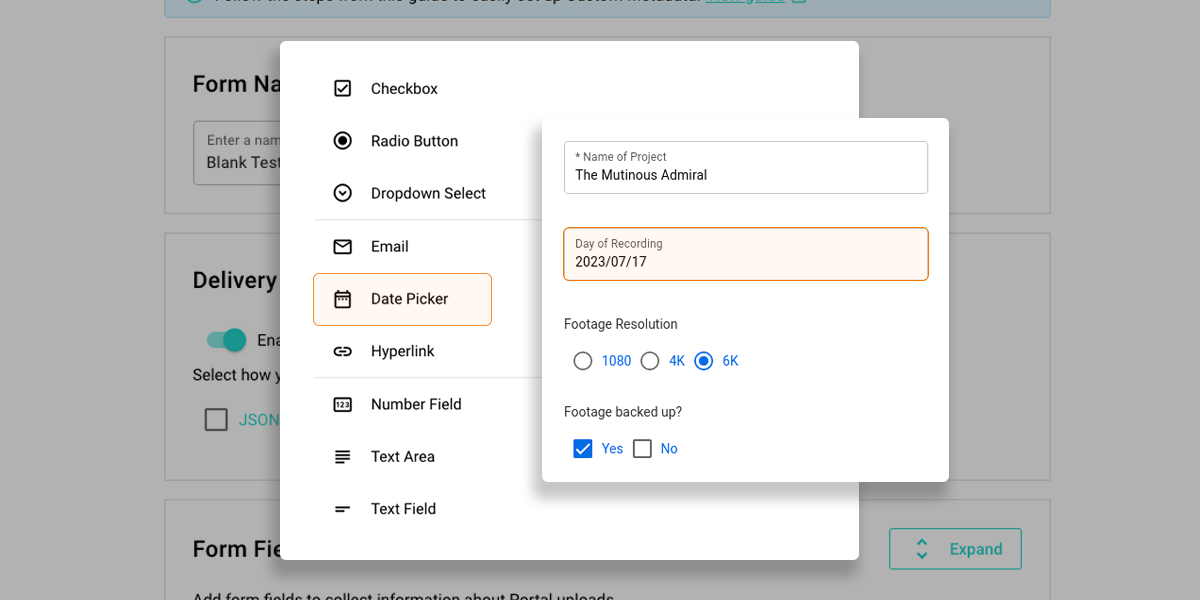Uncheck Yes under Footage backed up
The width and height of the screenshot is (1200, 600).
(x=583, y=448)
